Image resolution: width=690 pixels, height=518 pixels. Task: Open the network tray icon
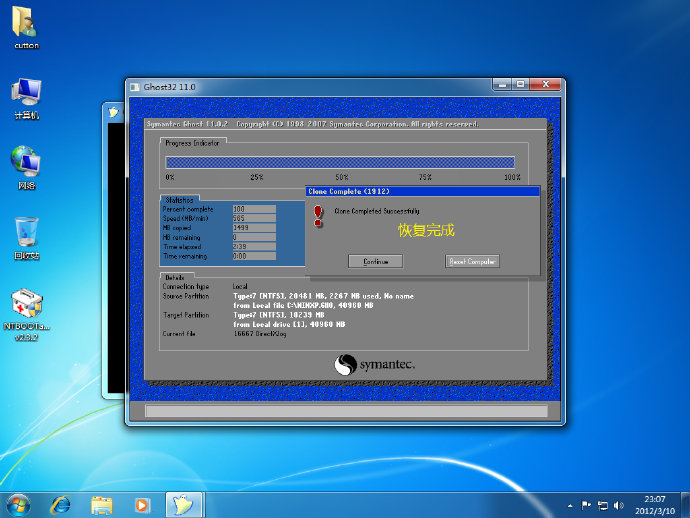tap(602, 506)
